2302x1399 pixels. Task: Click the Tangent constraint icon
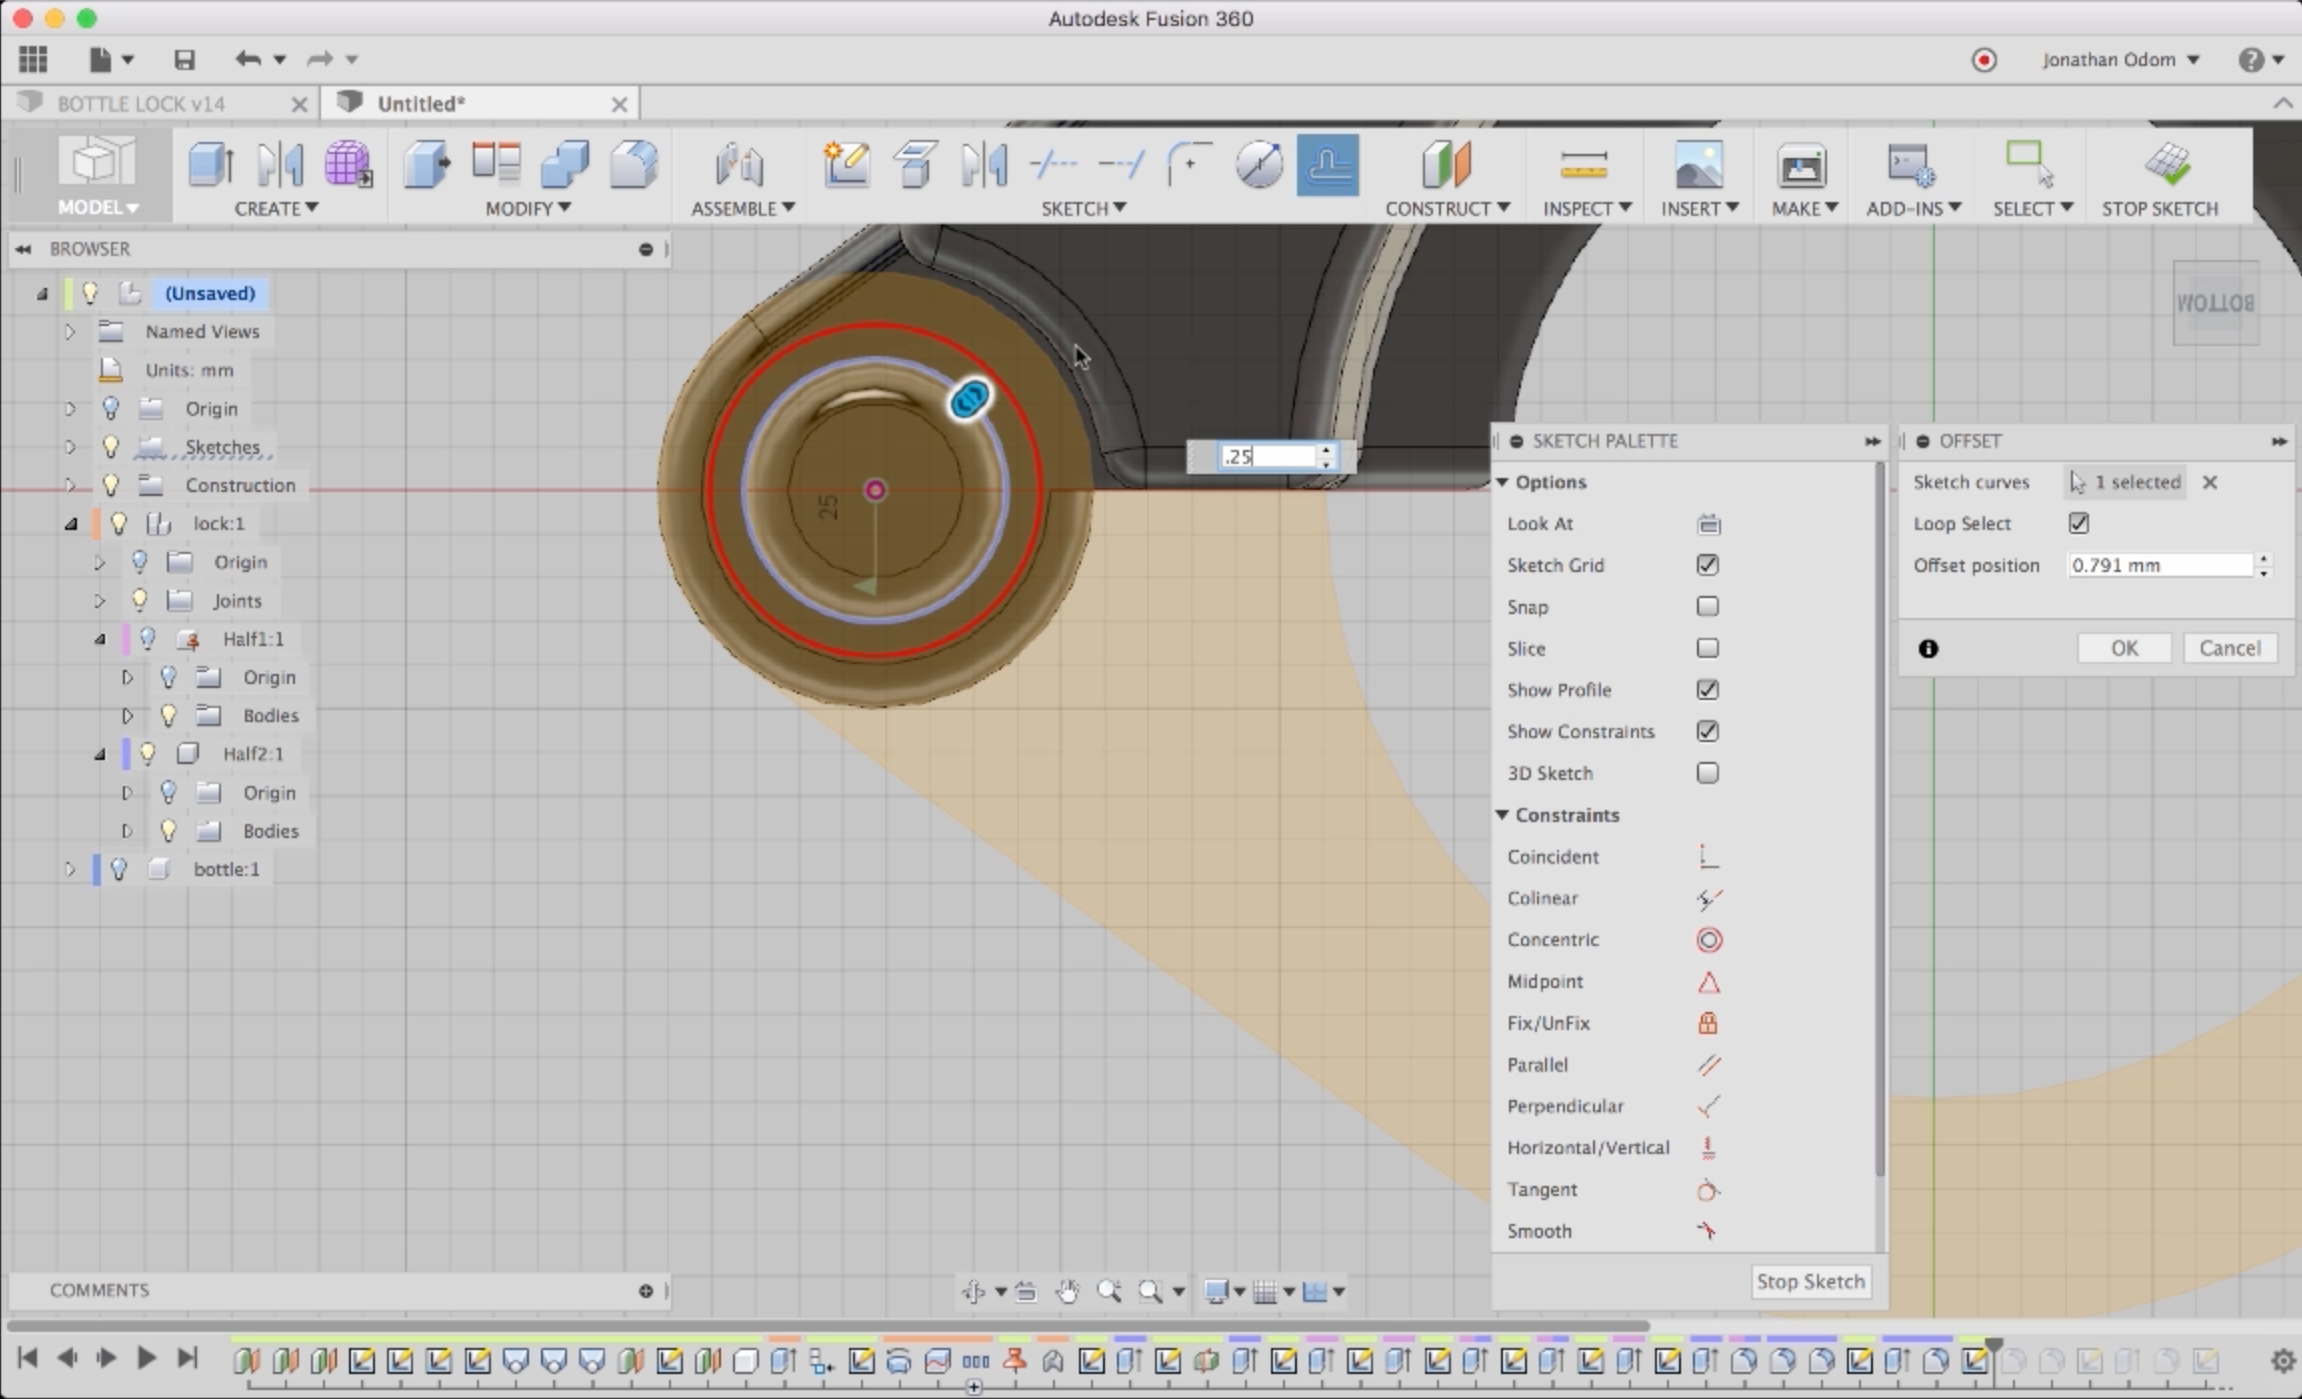1708,1190
